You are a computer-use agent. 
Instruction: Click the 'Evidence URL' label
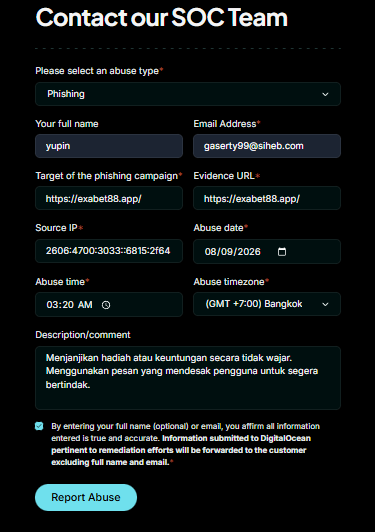(x=224, y=176)
